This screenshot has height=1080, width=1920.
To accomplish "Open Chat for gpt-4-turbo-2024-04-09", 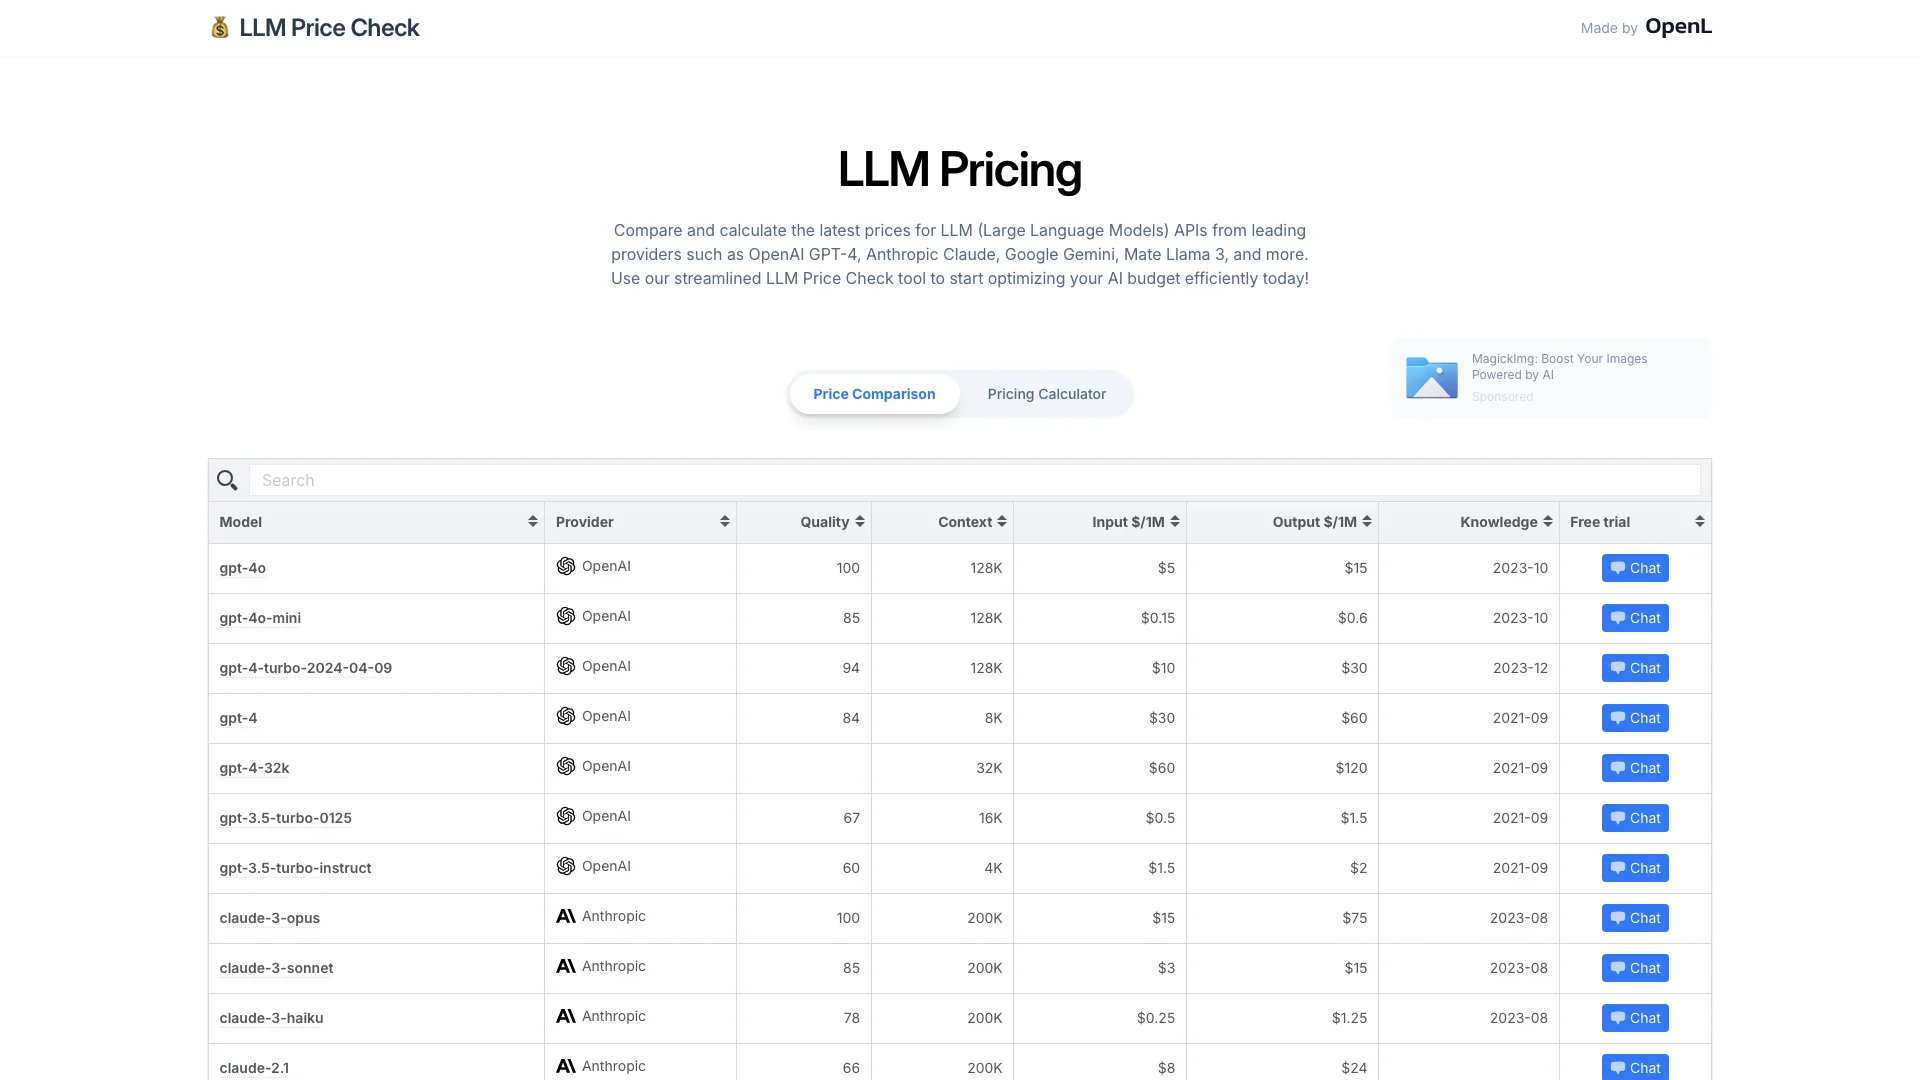I will tap(1635, 668).
